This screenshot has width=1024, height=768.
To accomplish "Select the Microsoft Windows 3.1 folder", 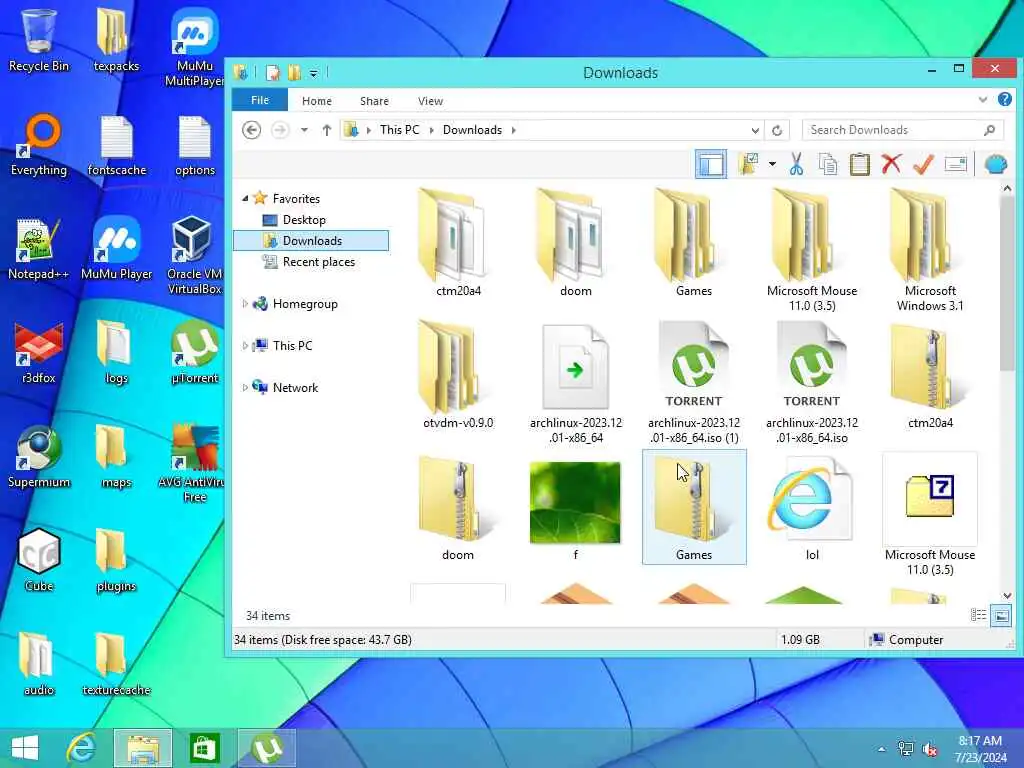I will (x=930, y=251).
